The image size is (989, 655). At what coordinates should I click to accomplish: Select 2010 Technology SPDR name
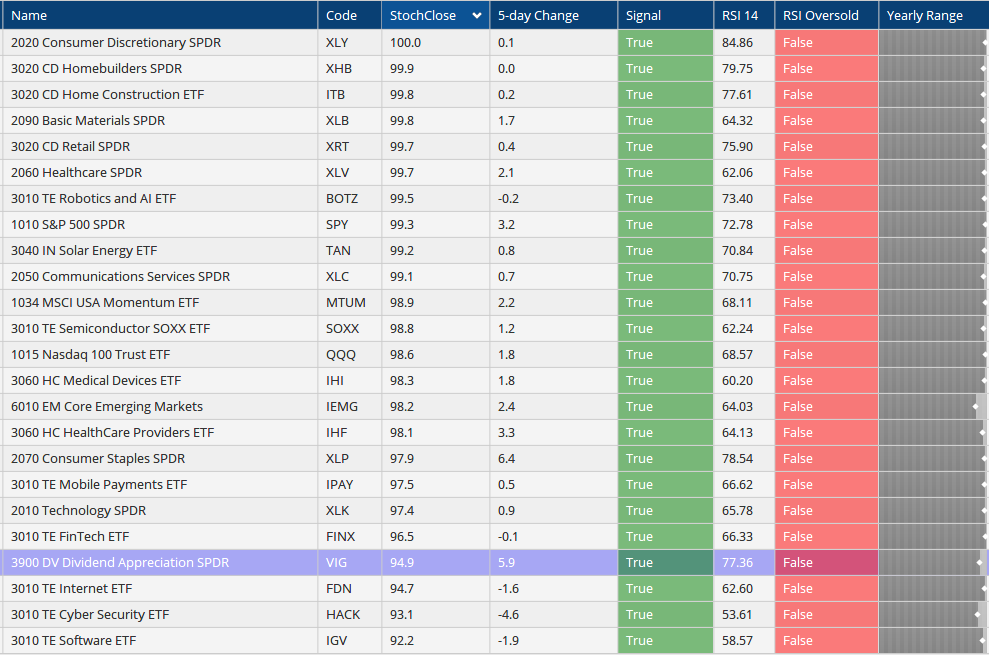click(x=78, y=510)
